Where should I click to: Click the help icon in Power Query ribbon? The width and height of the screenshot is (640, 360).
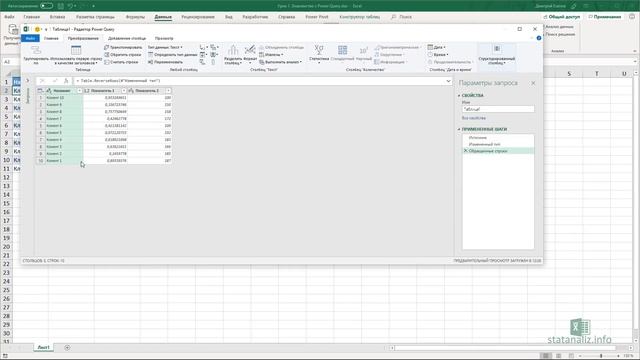[539, 38]
